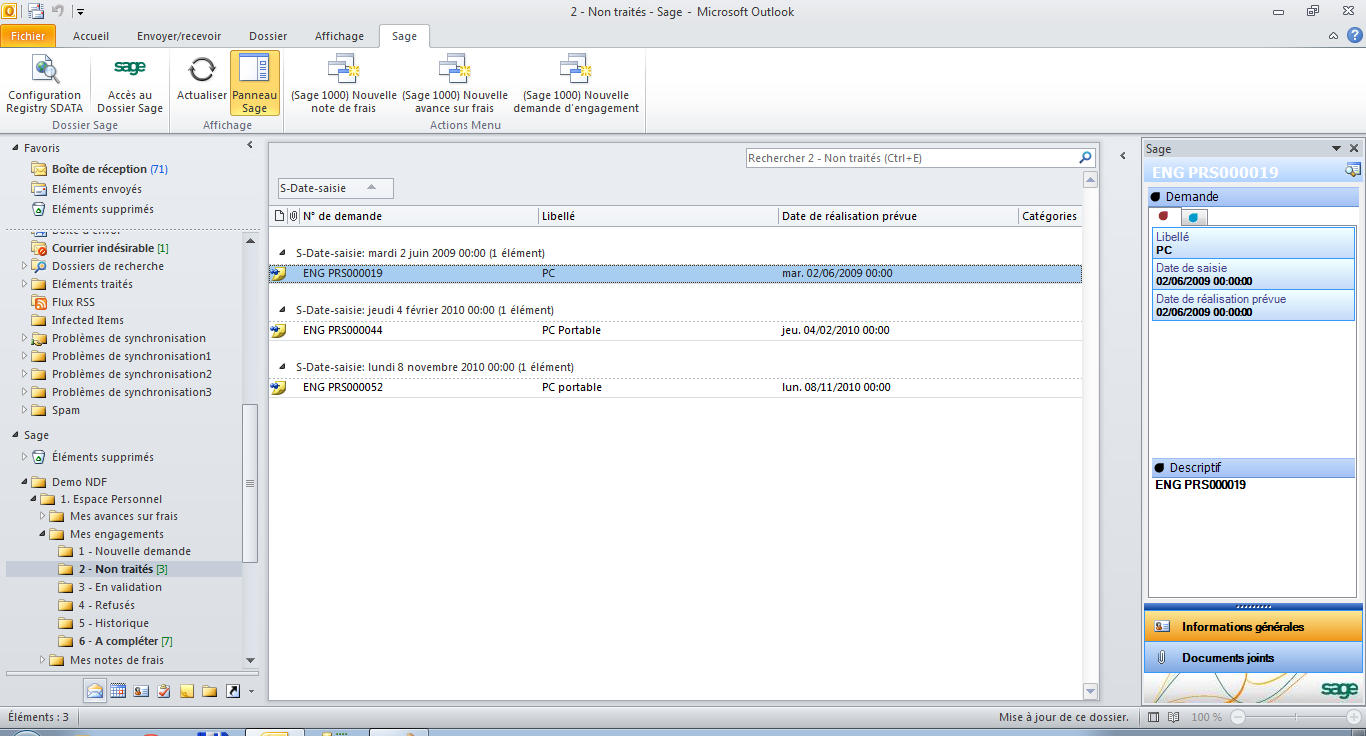
Task: Open the 3 - En validation folder
Action: coord(120,587)
